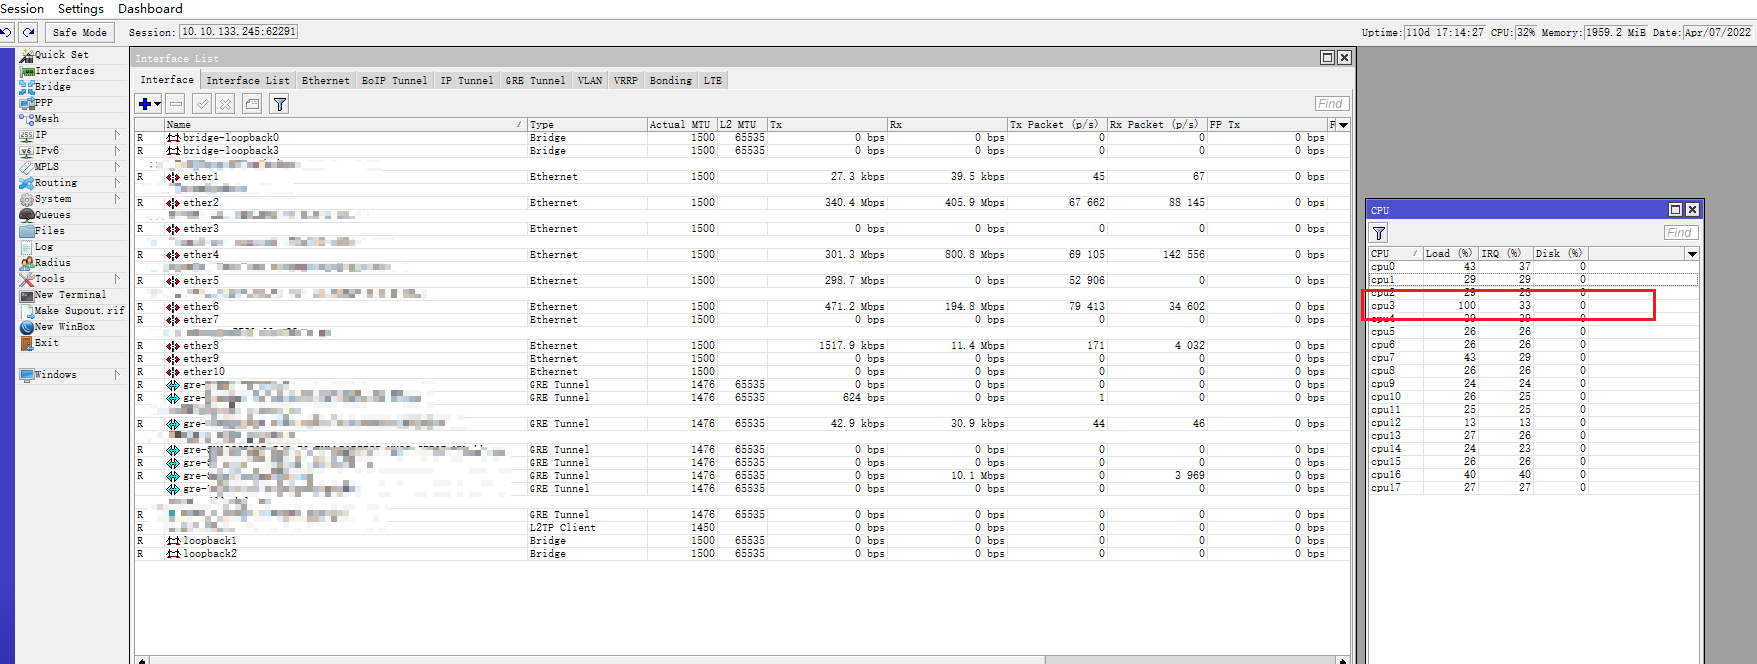Click the undo arrow button in toolbar
The height and width of the screenshot is (664, 1757).
click(x=6, y=32)
